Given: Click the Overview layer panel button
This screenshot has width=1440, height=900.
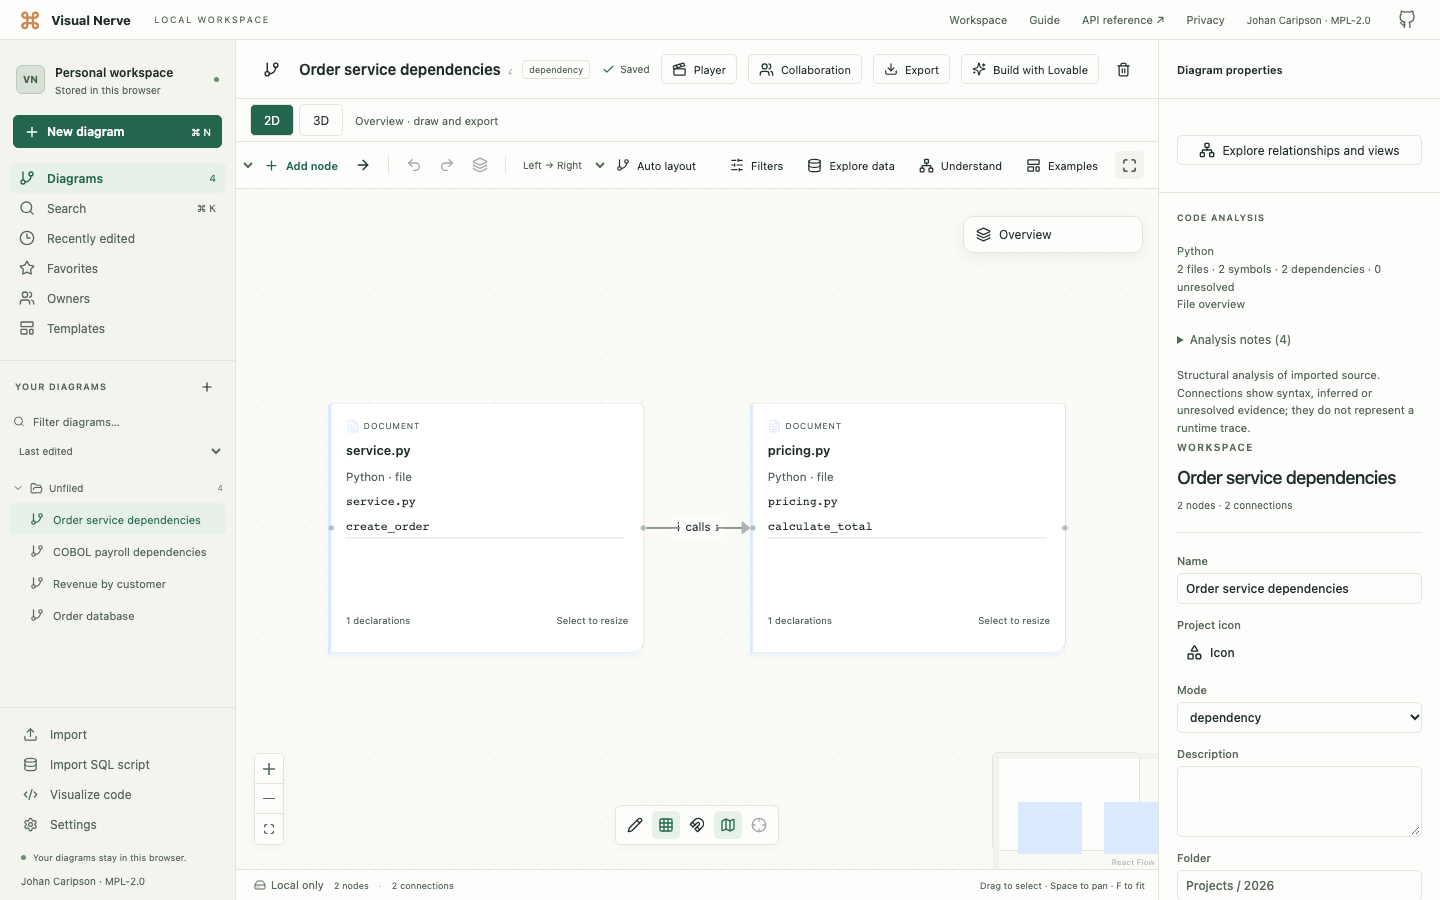Looking at the screenshot, I should pos(1052,235).
